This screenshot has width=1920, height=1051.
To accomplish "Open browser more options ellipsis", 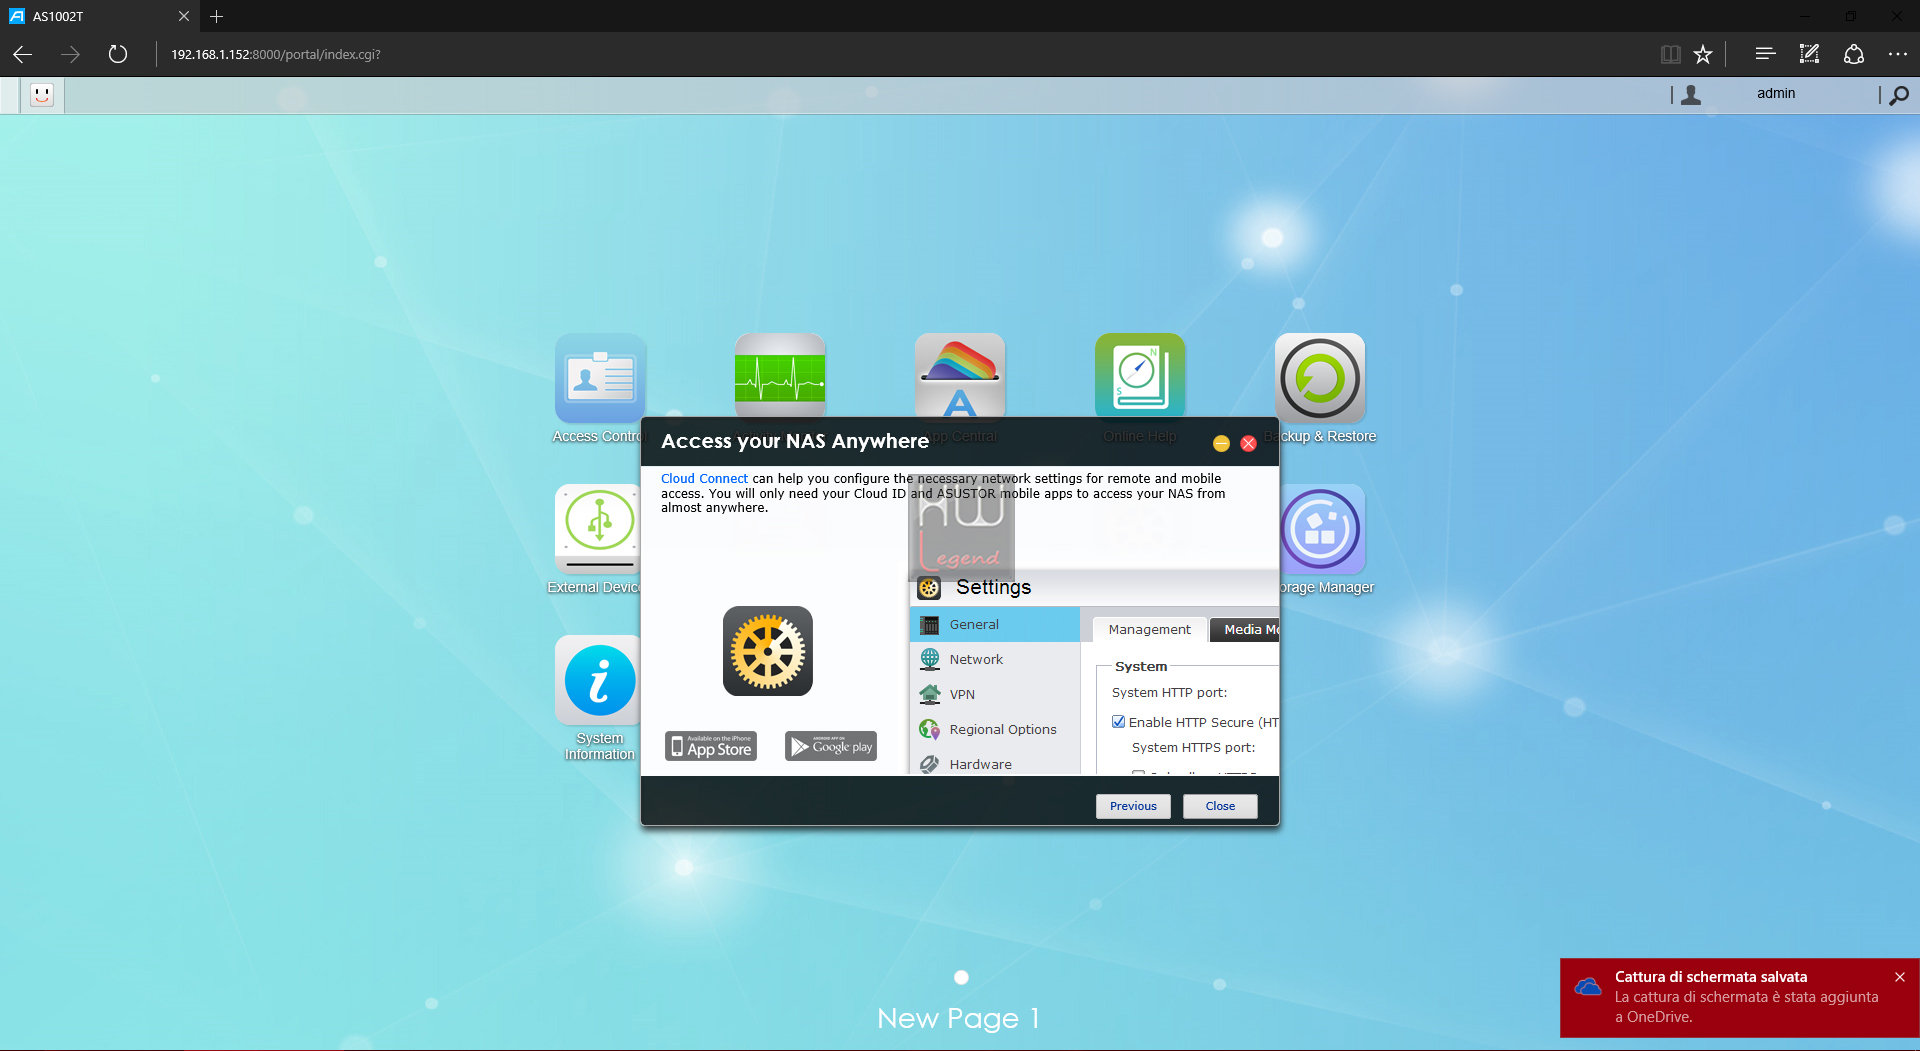I will (1898, 54).
